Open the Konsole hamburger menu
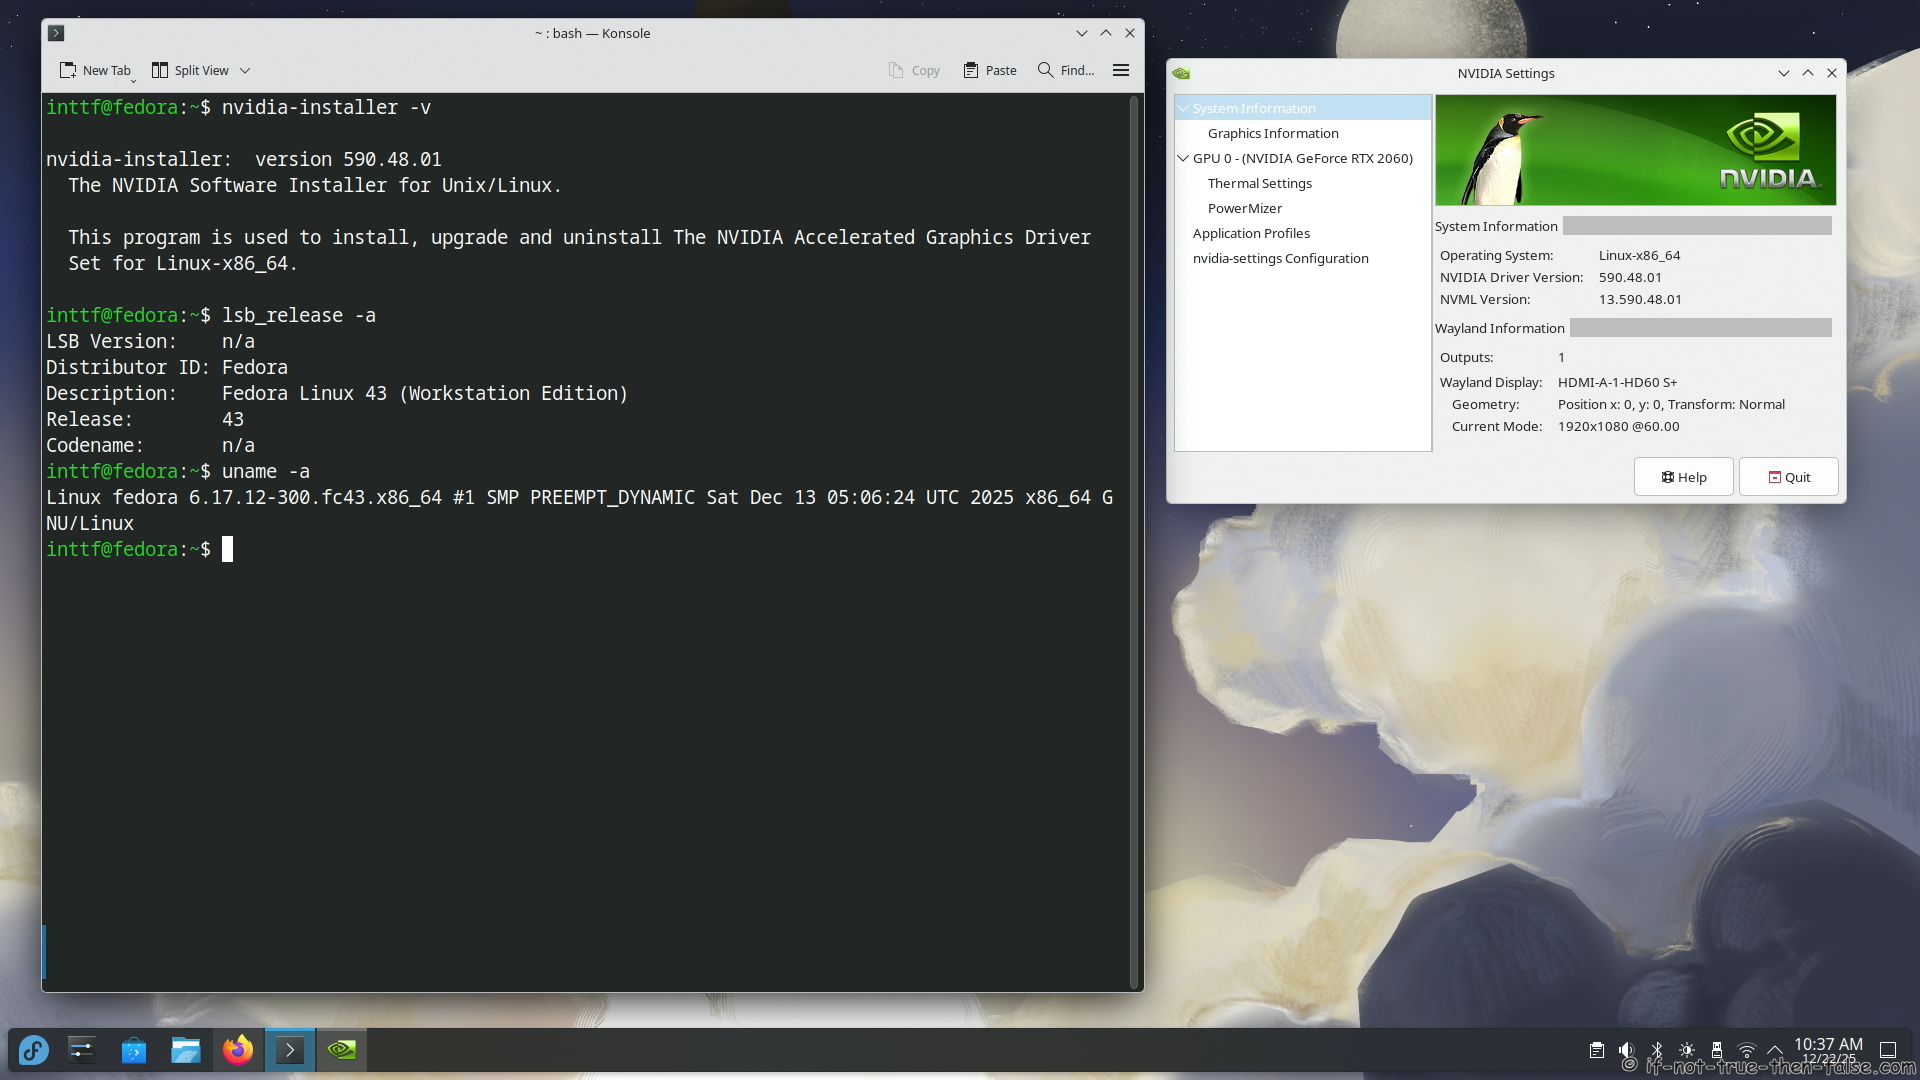The height and width of the screenshot is (1080, 1920). 1121,70
